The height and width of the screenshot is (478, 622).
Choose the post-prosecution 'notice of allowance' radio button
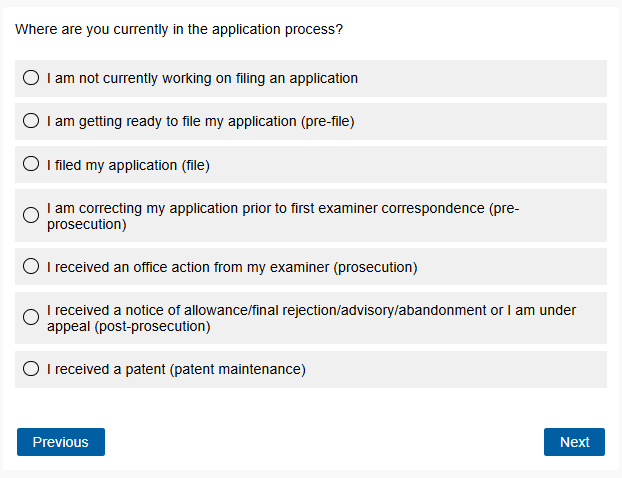tap(31, 317)
